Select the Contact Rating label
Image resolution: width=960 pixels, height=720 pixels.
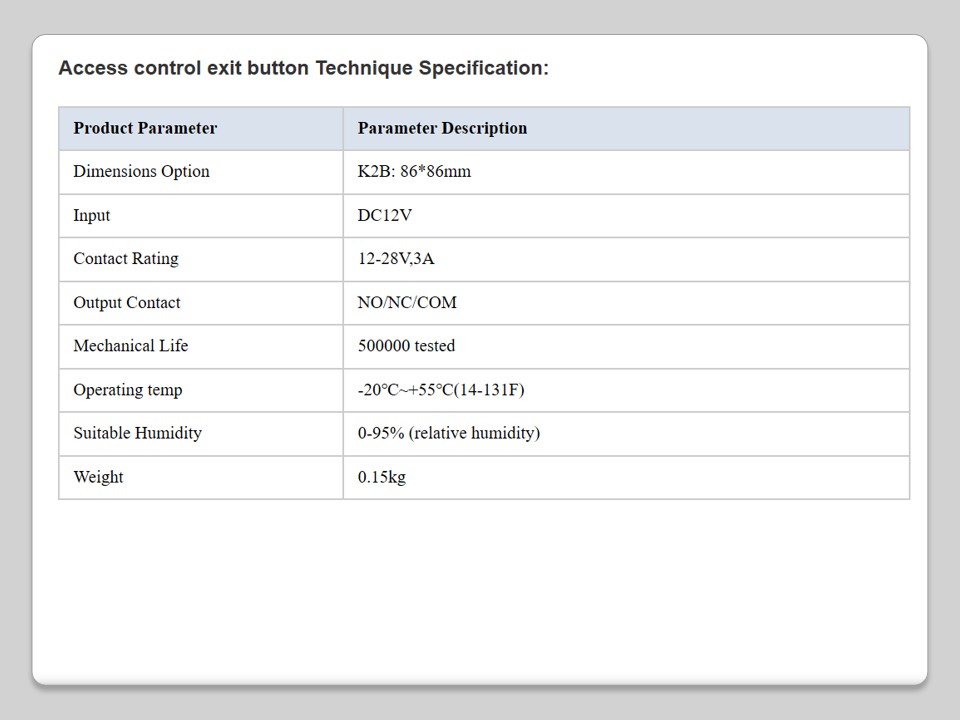(126, 258)
